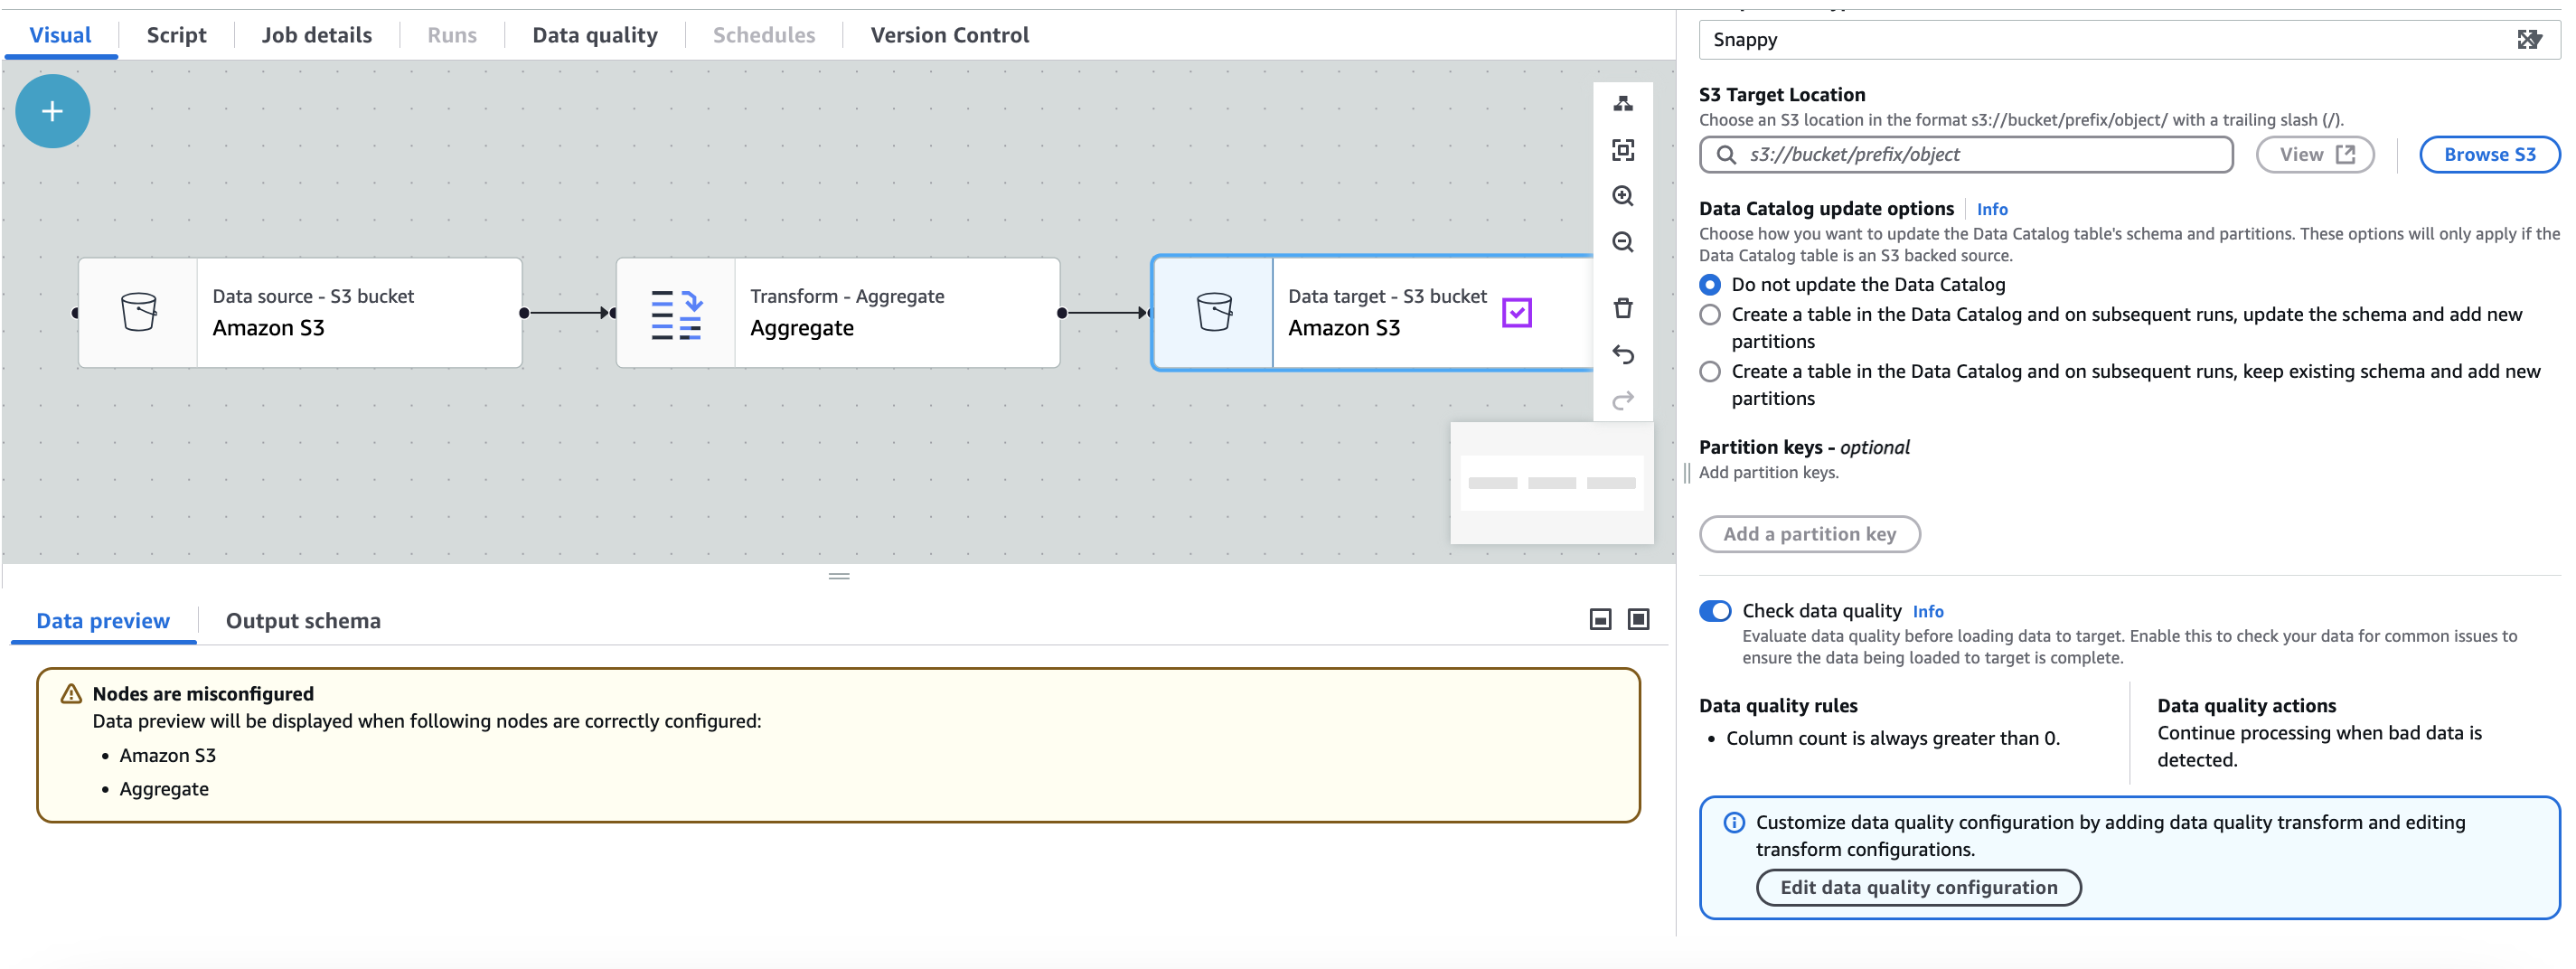Zoom in on the canvas
Image resolution: width=2576 pixels, height=969 pixels.
point(1622,196)
